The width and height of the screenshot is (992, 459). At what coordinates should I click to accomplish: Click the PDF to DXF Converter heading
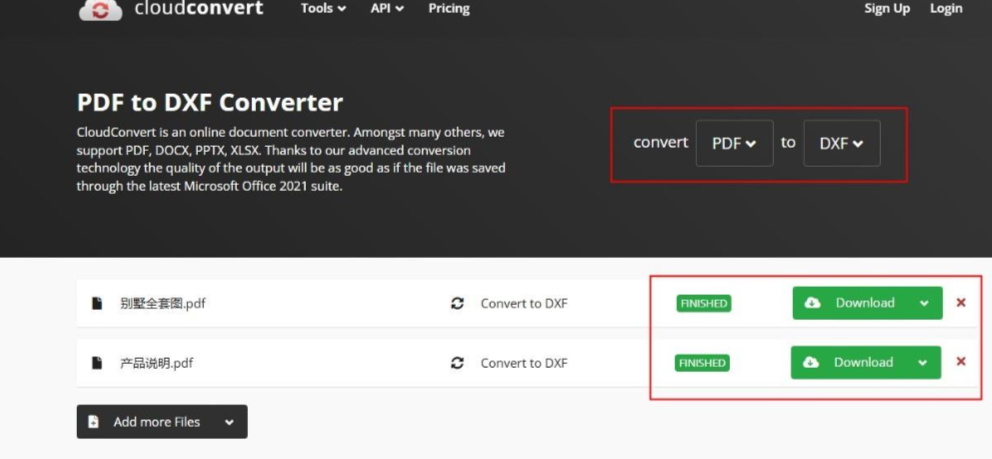(209, 102)
